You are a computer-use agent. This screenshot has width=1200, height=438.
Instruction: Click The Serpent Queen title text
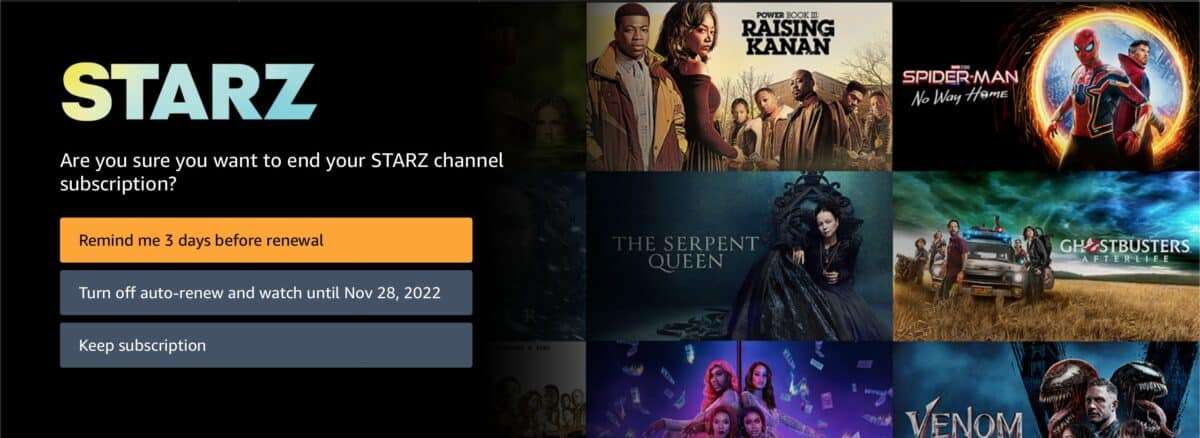click(685, 252)
